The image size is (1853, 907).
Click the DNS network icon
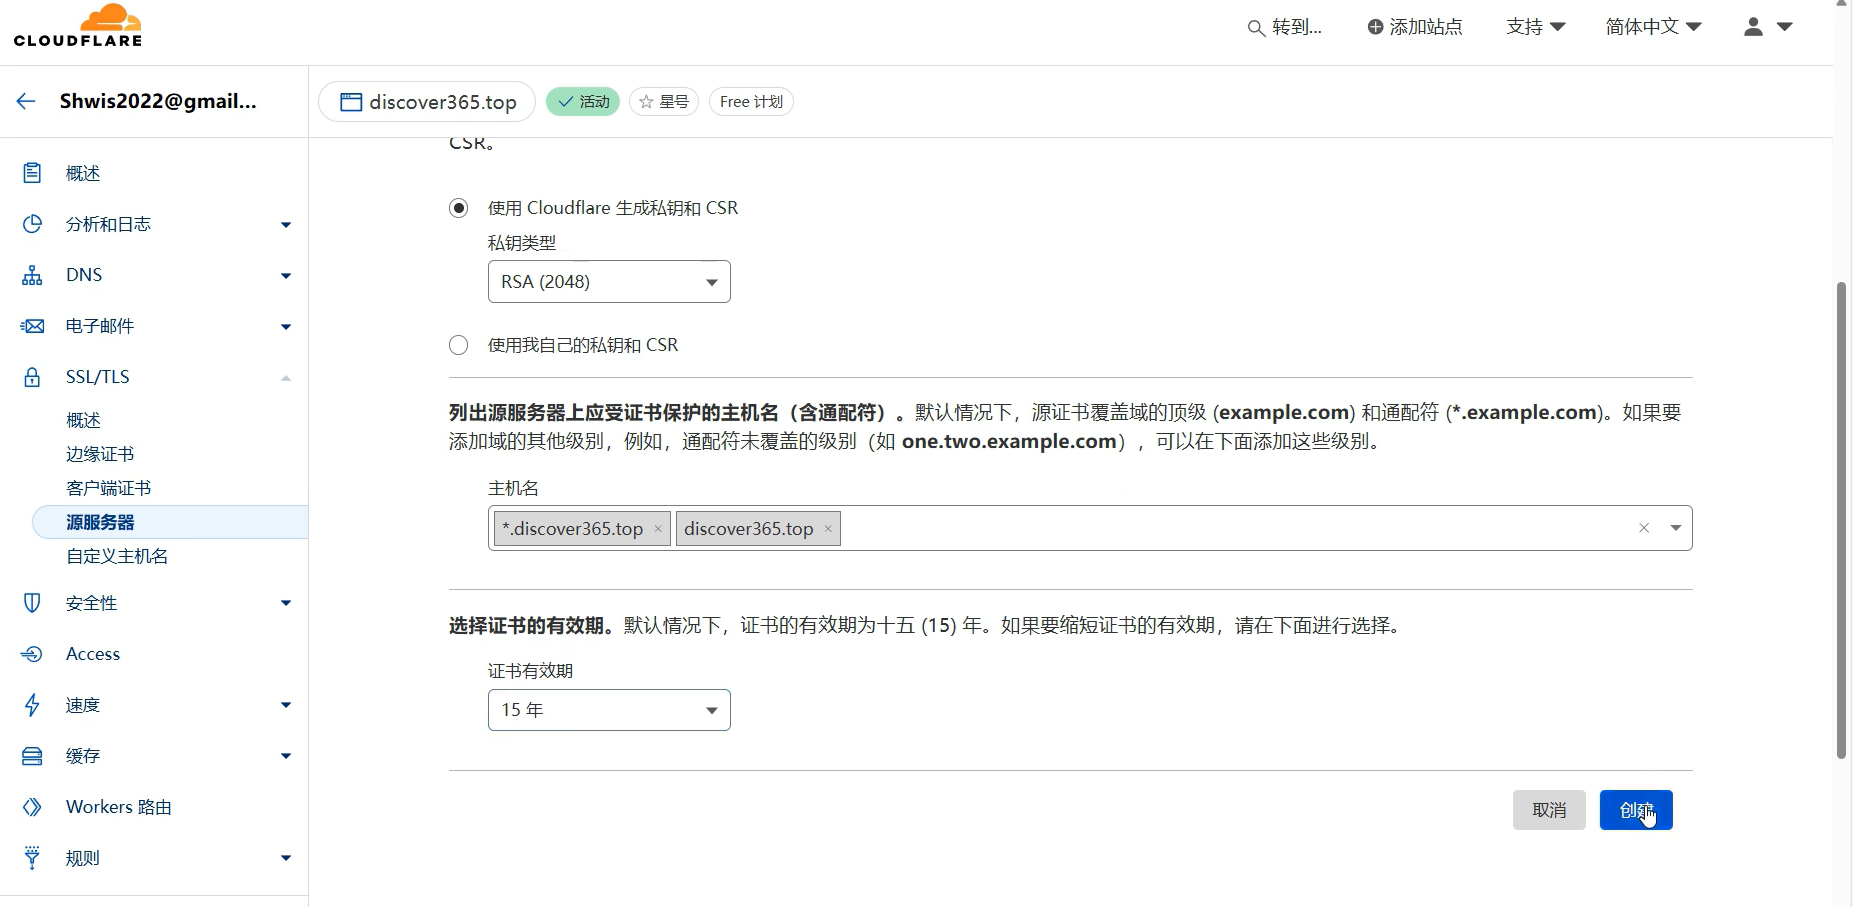32,275
